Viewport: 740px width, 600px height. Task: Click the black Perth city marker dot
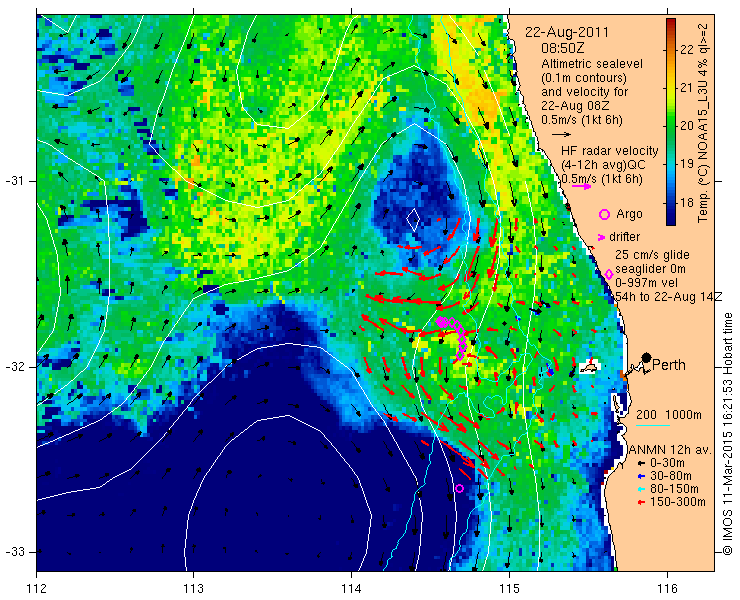tap(647, 357)
